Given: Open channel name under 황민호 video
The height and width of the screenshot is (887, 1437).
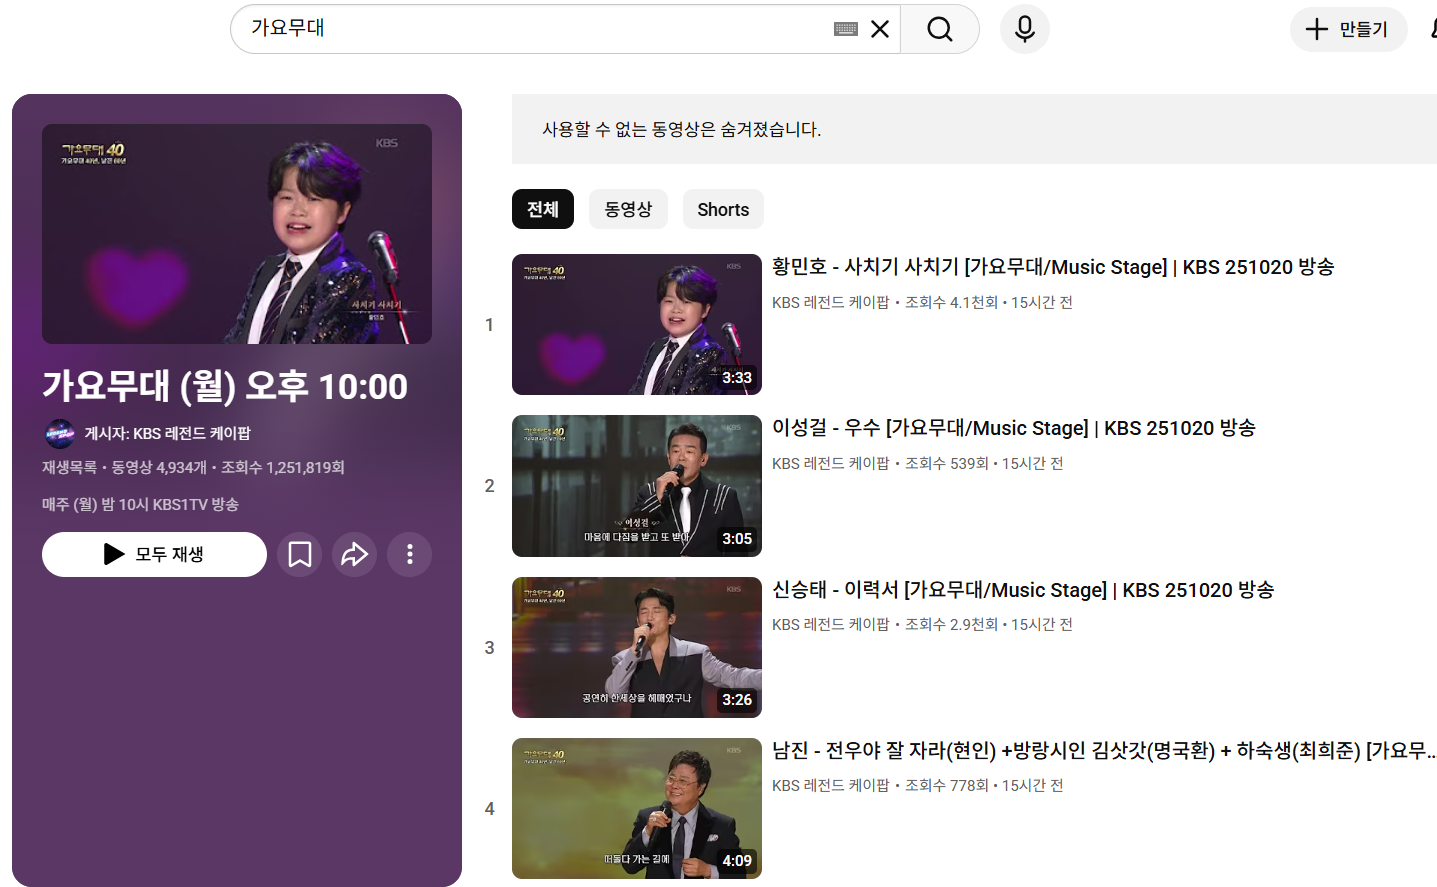Looking at the screenshot, I should click(x=831, y=302).
